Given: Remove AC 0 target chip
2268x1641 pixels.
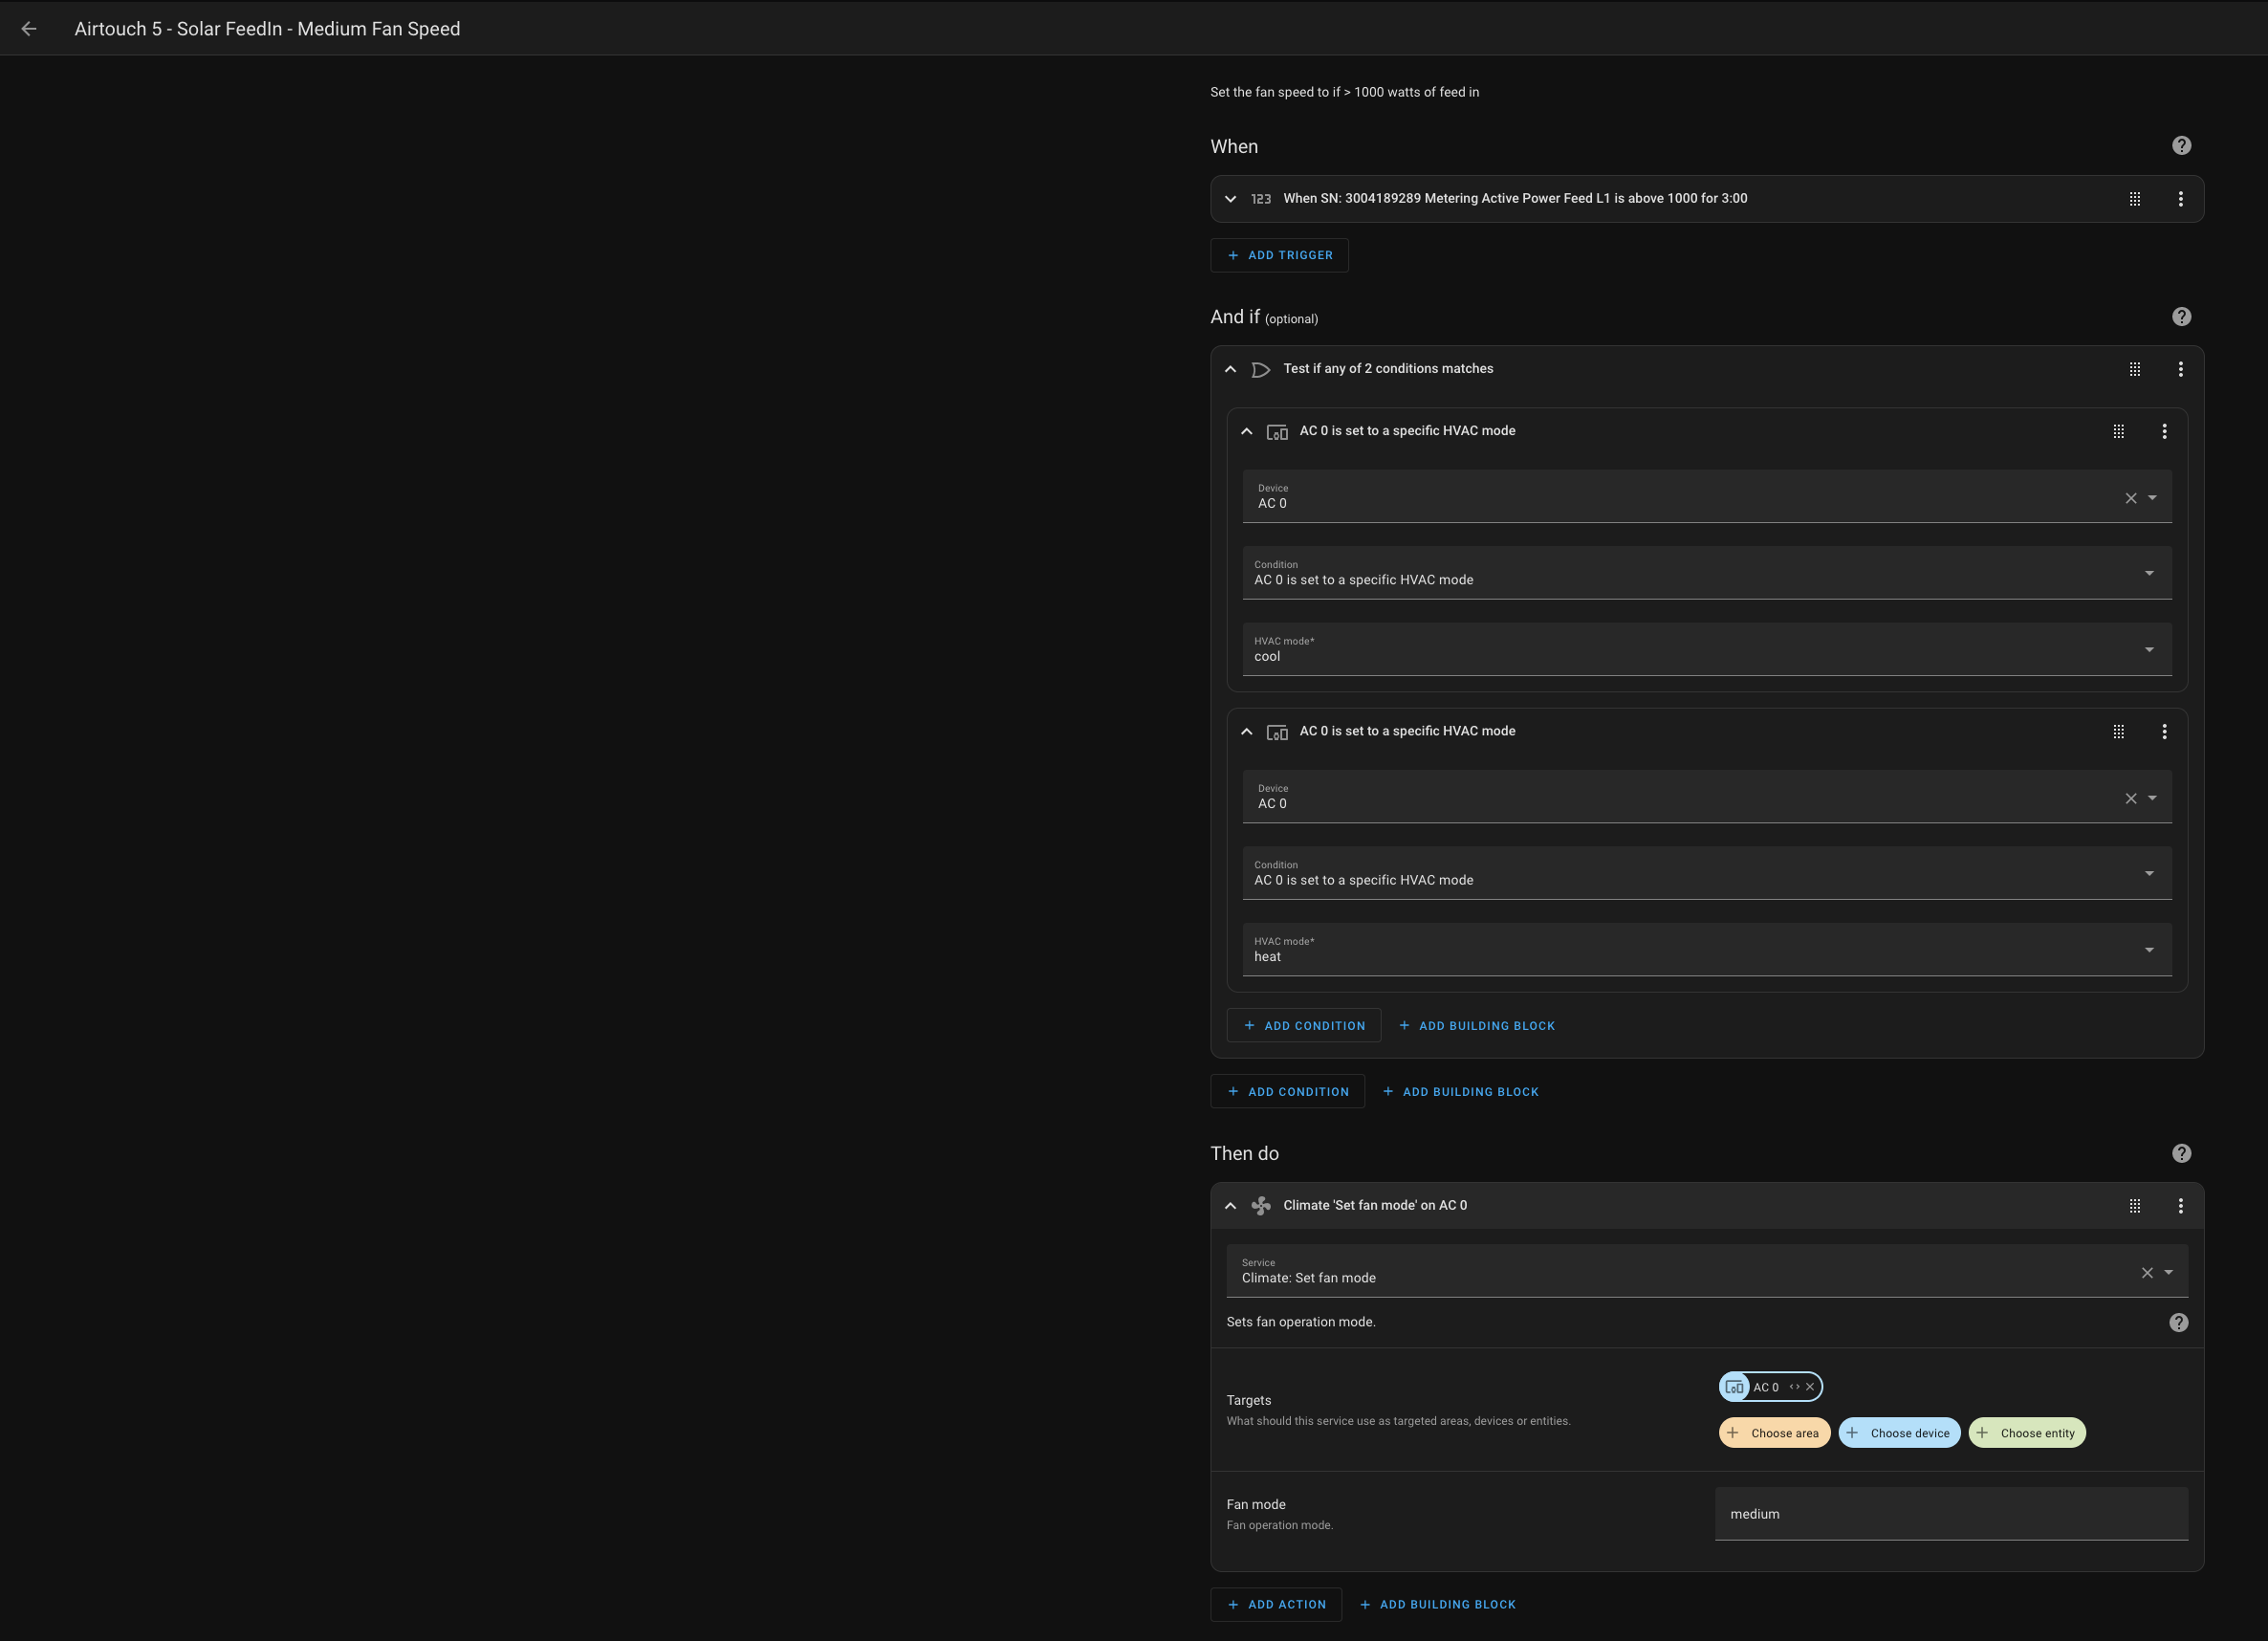Looking at the screenshot, I should pyautogui.click(x=1809, y=1387).
